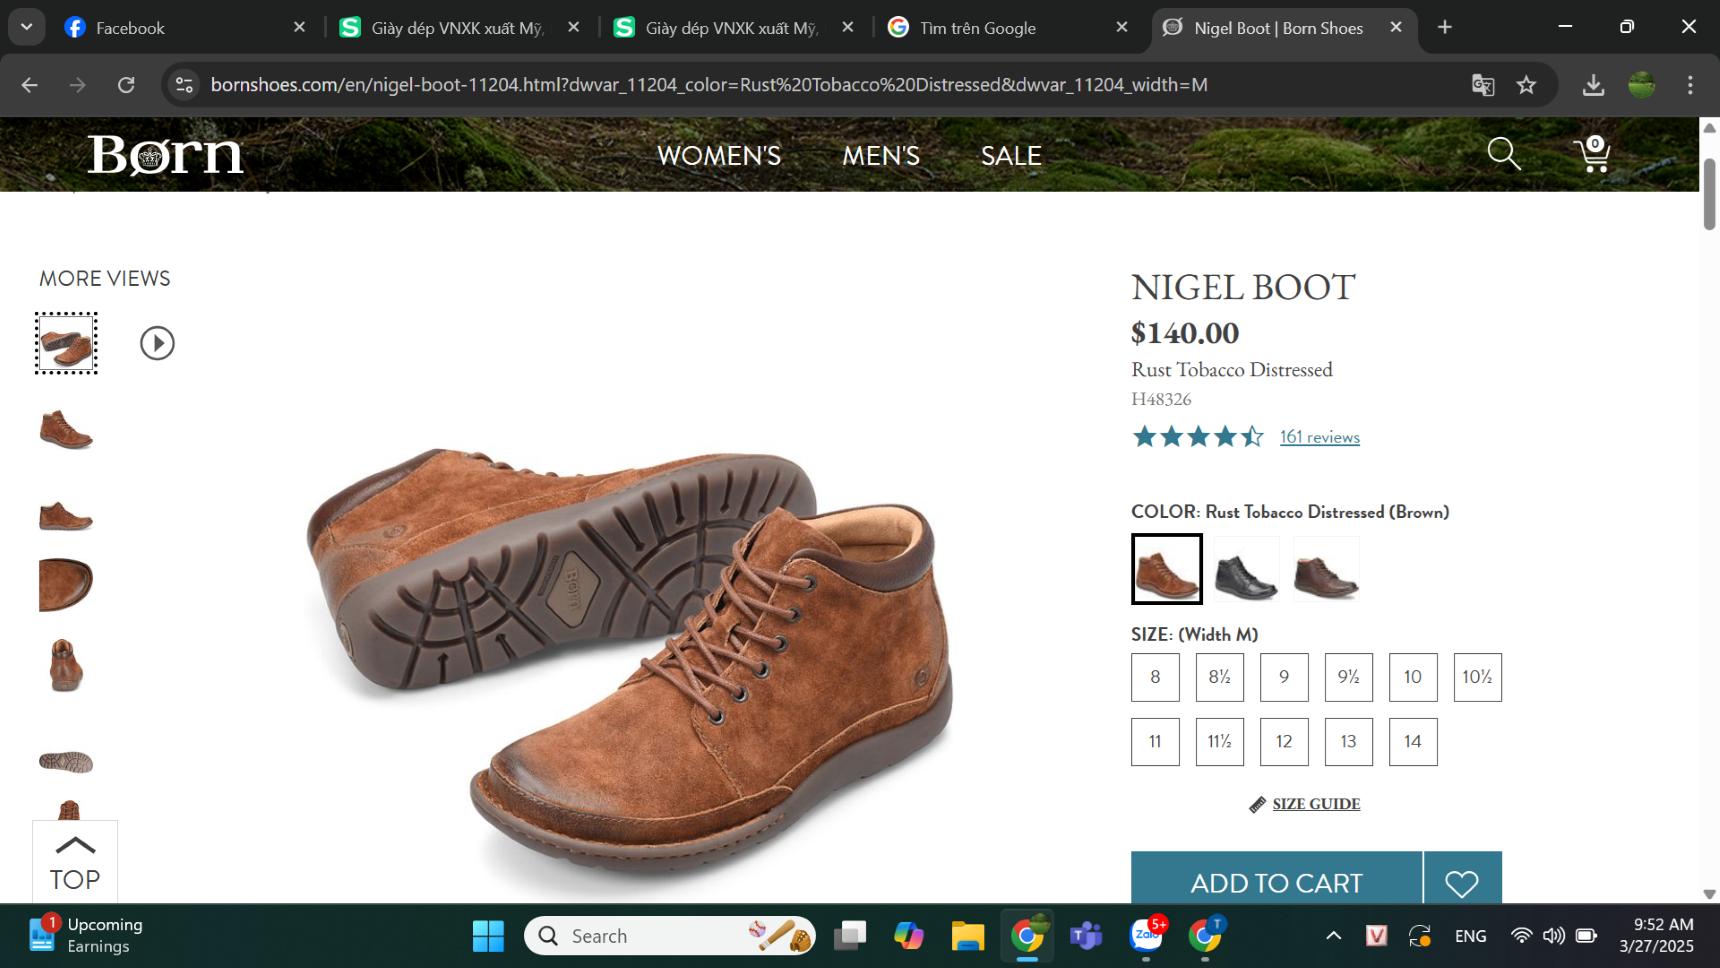This screenshot has width=1720, height=968.
Task: Expand the tab search dropdown
Action: point(27,27)
